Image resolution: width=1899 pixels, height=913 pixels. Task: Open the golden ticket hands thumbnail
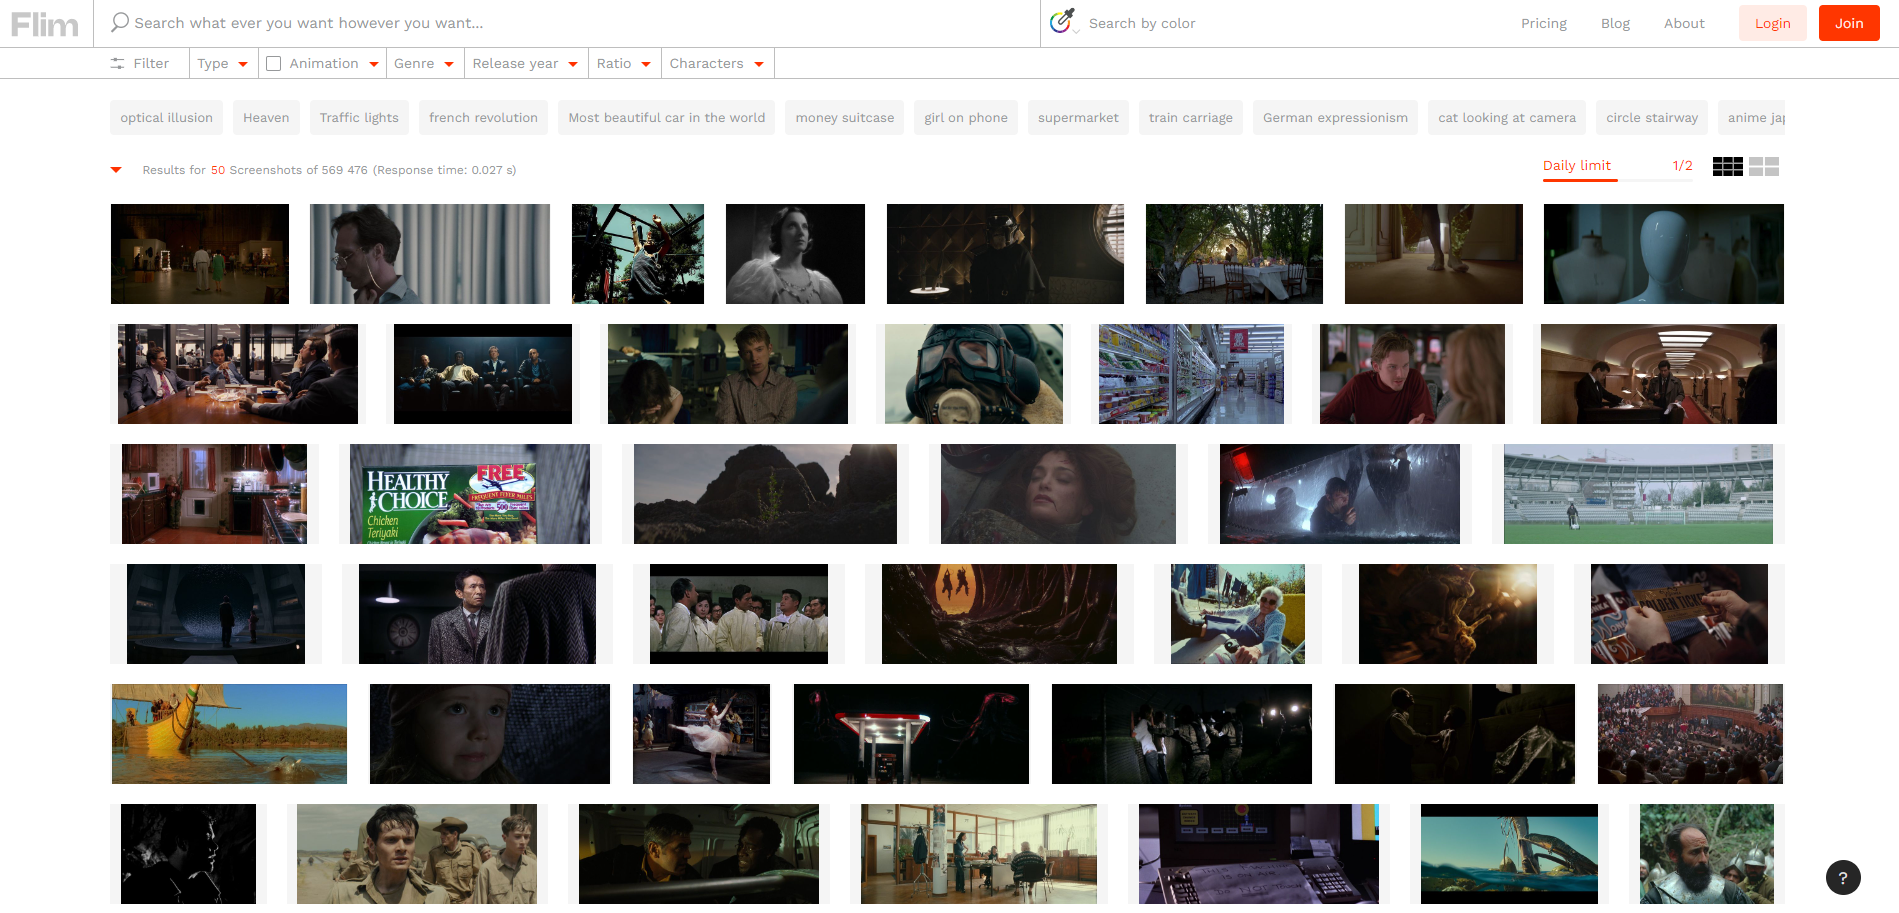(1679, 614)
